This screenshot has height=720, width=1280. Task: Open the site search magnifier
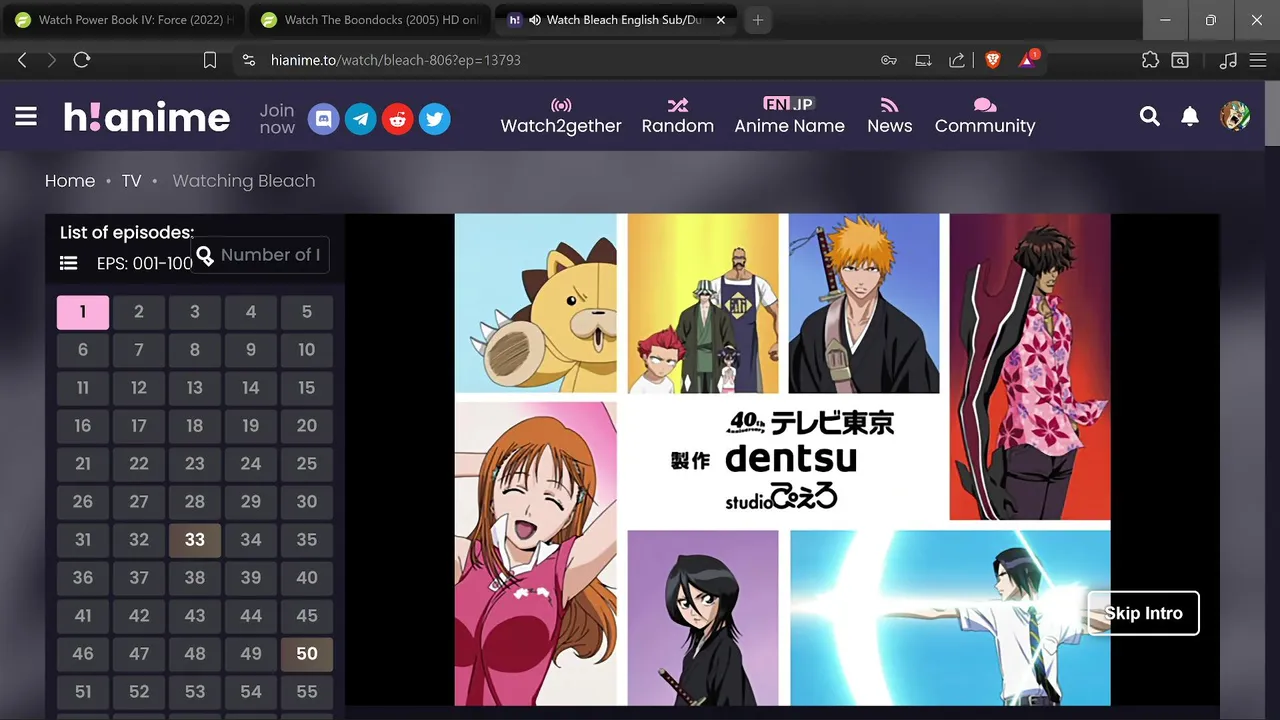click(1150, 117)
